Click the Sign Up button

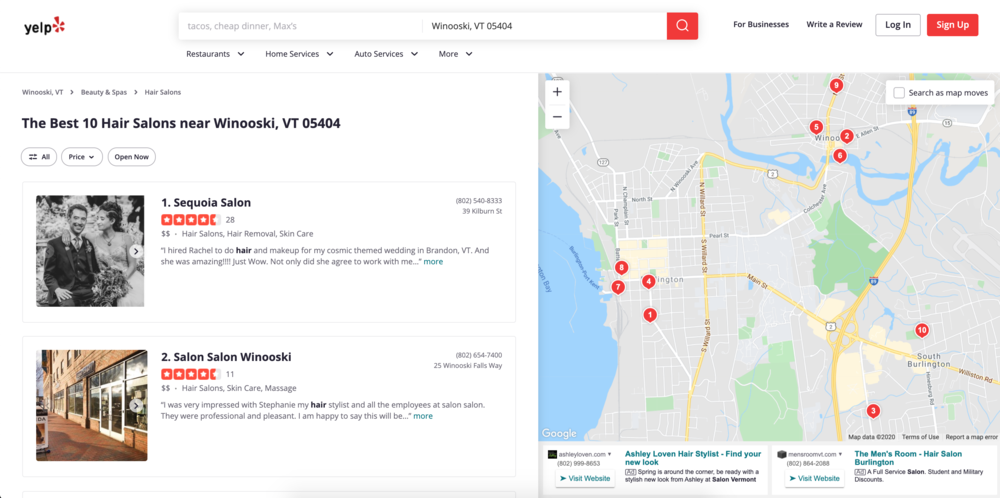click(x=953, y=25)
